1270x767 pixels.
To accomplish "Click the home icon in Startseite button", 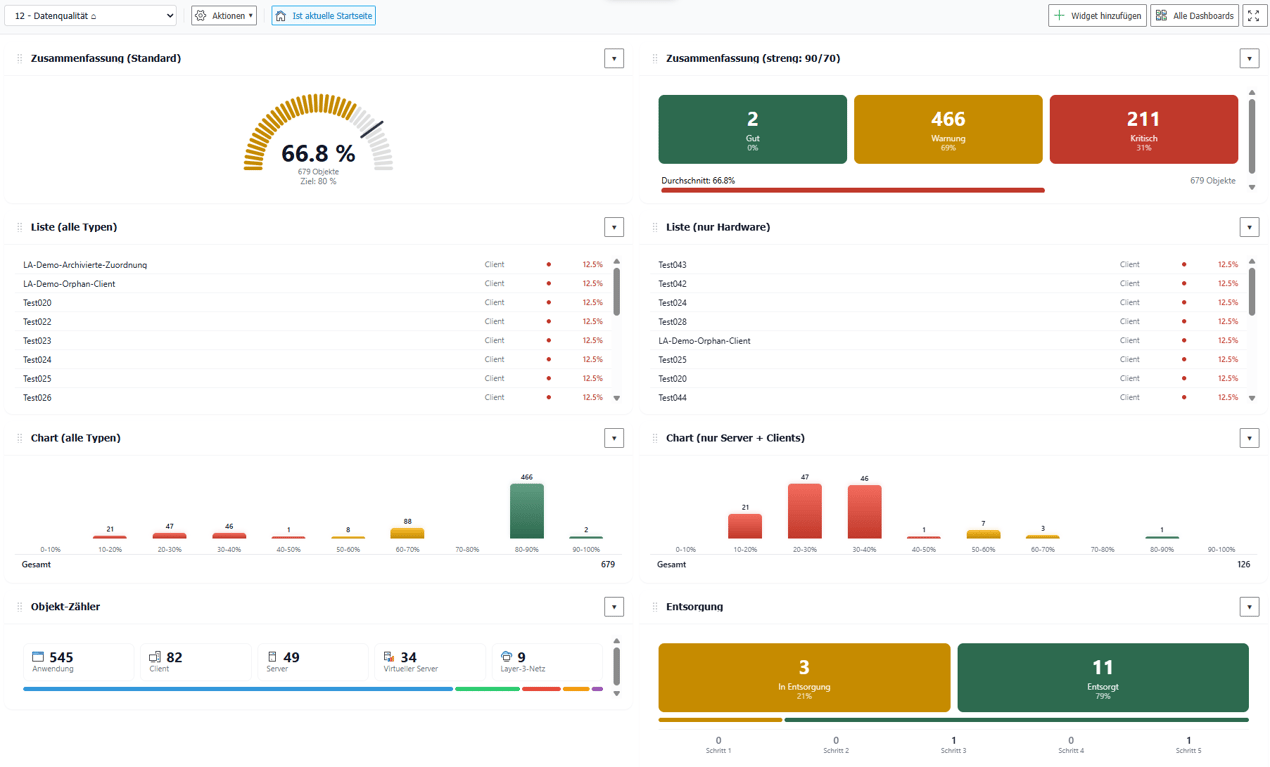I will (281, 16).
